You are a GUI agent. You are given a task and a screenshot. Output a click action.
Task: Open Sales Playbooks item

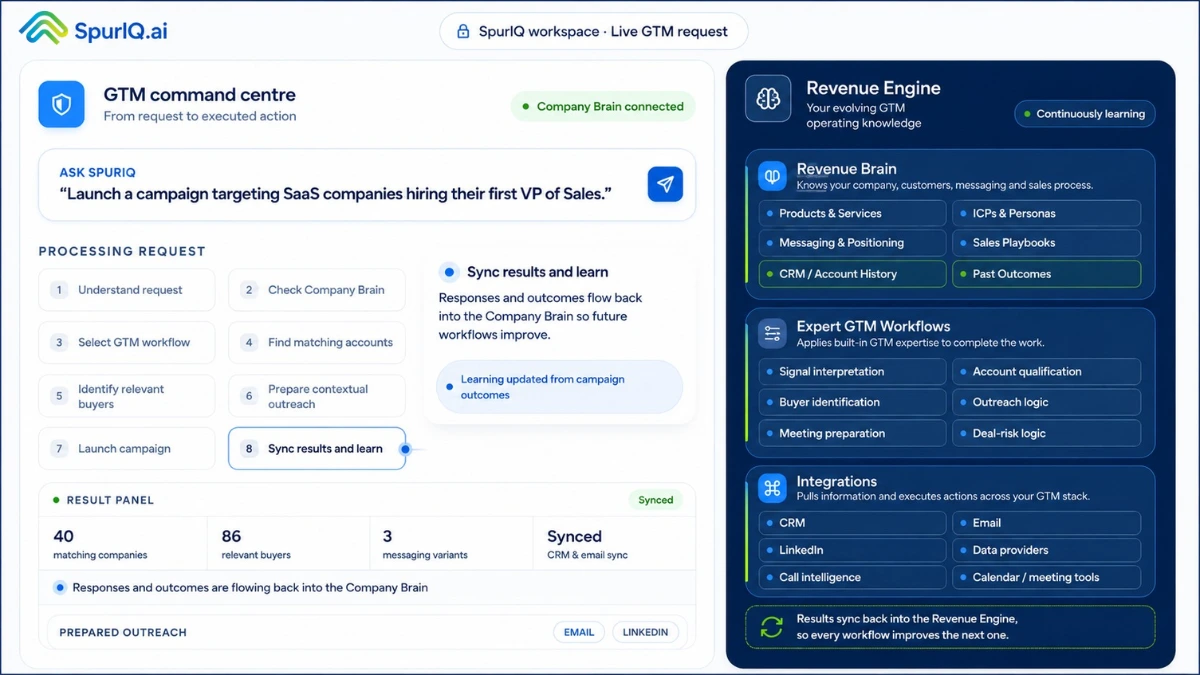click(x=1046, y=243)
